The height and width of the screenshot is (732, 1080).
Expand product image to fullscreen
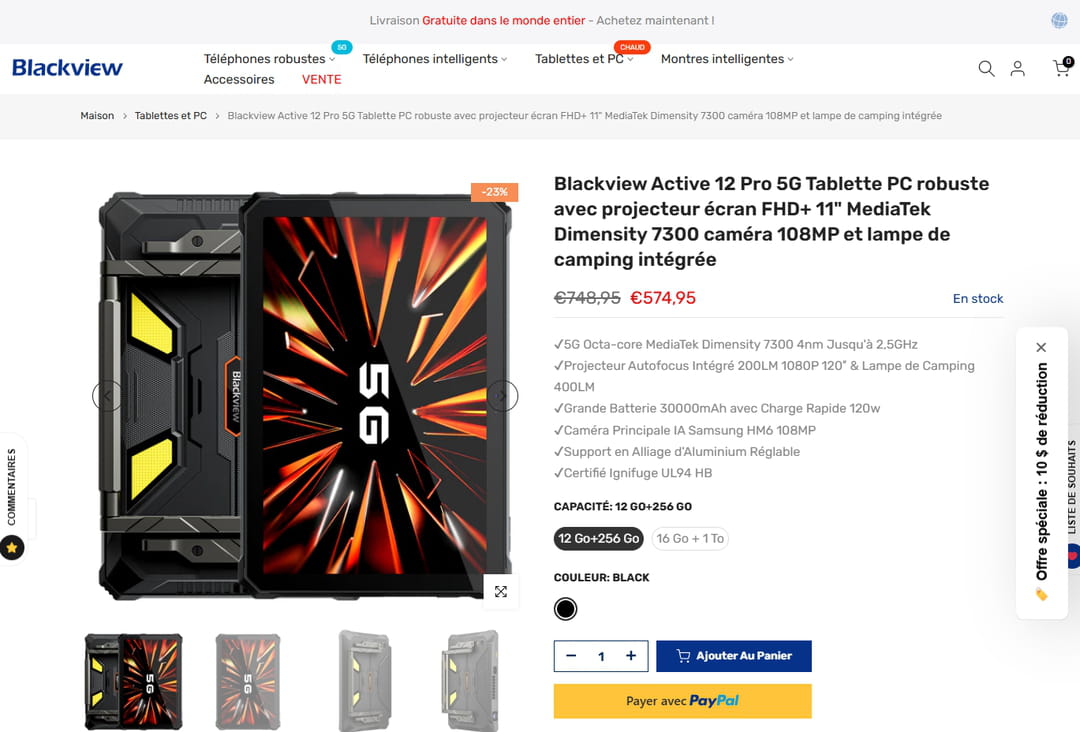501,591
